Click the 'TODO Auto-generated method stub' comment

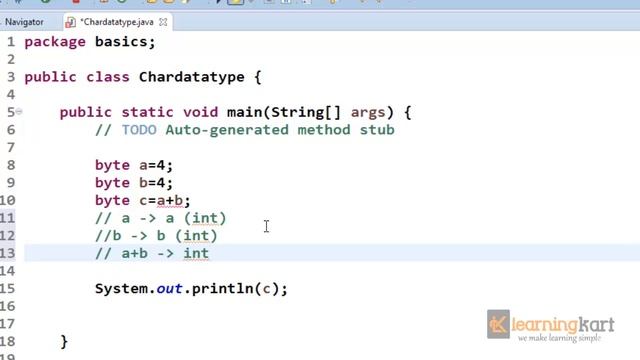[x=244, y=130]
